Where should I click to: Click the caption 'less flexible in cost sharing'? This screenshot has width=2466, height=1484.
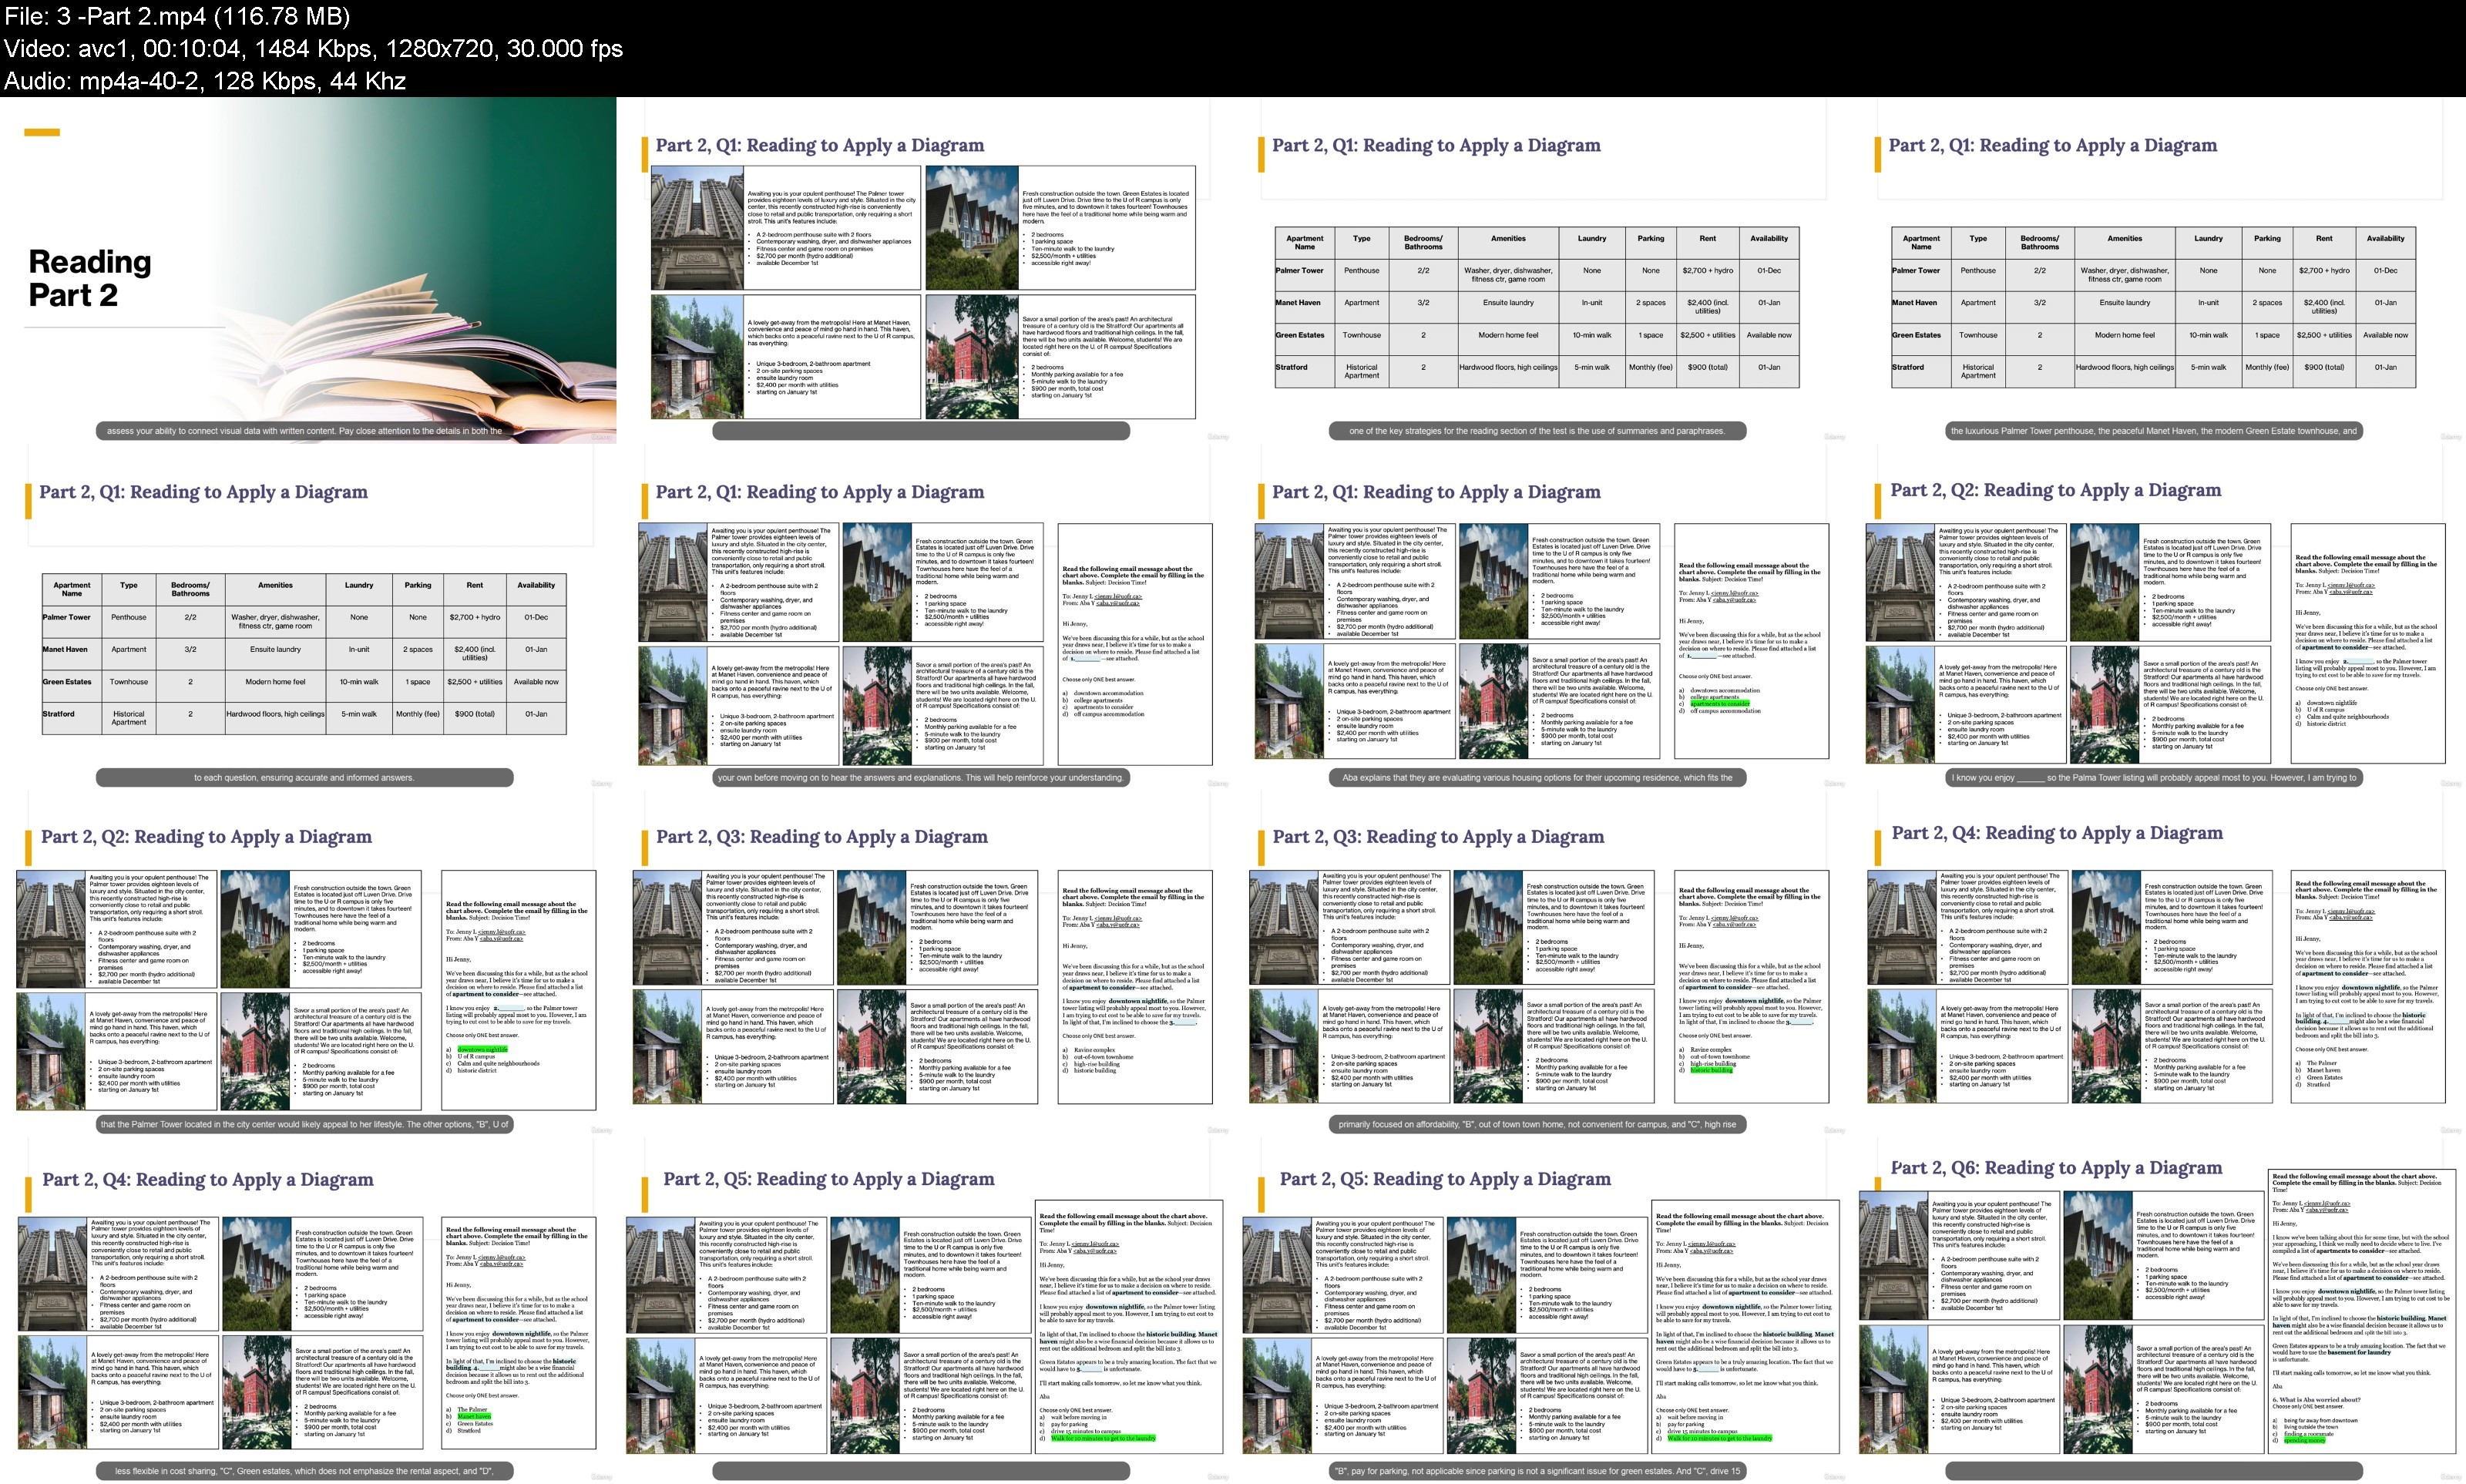coord(304,1471)
